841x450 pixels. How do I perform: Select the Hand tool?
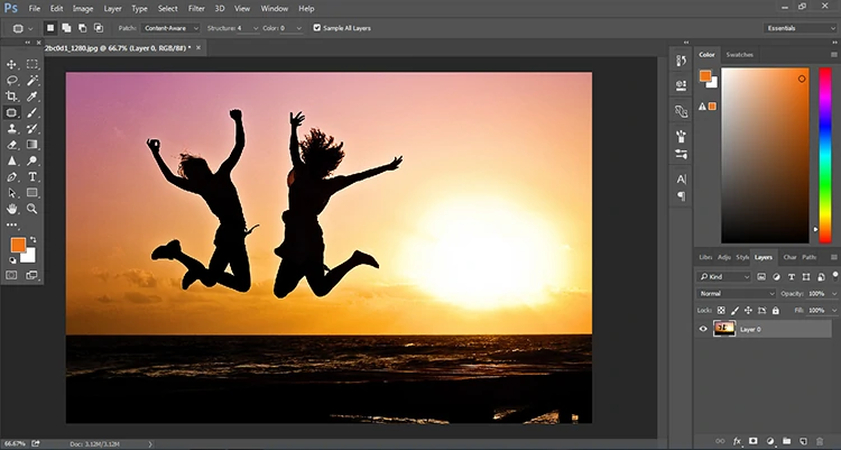12,209
